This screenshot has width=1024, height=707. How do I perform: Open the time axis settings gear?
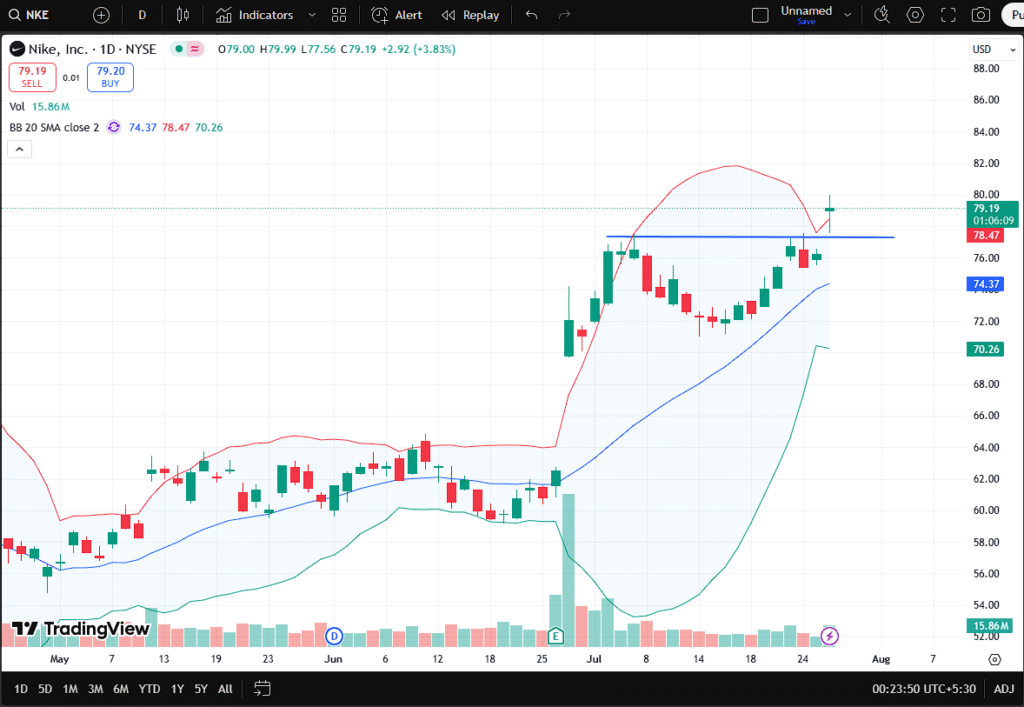click(x=995, y=659)
